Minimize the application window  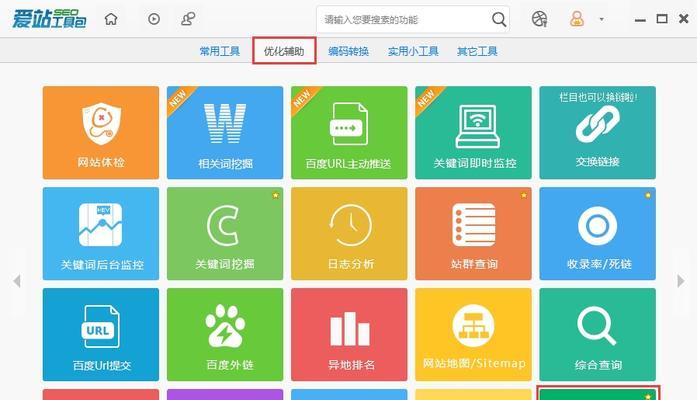point(640,20)
